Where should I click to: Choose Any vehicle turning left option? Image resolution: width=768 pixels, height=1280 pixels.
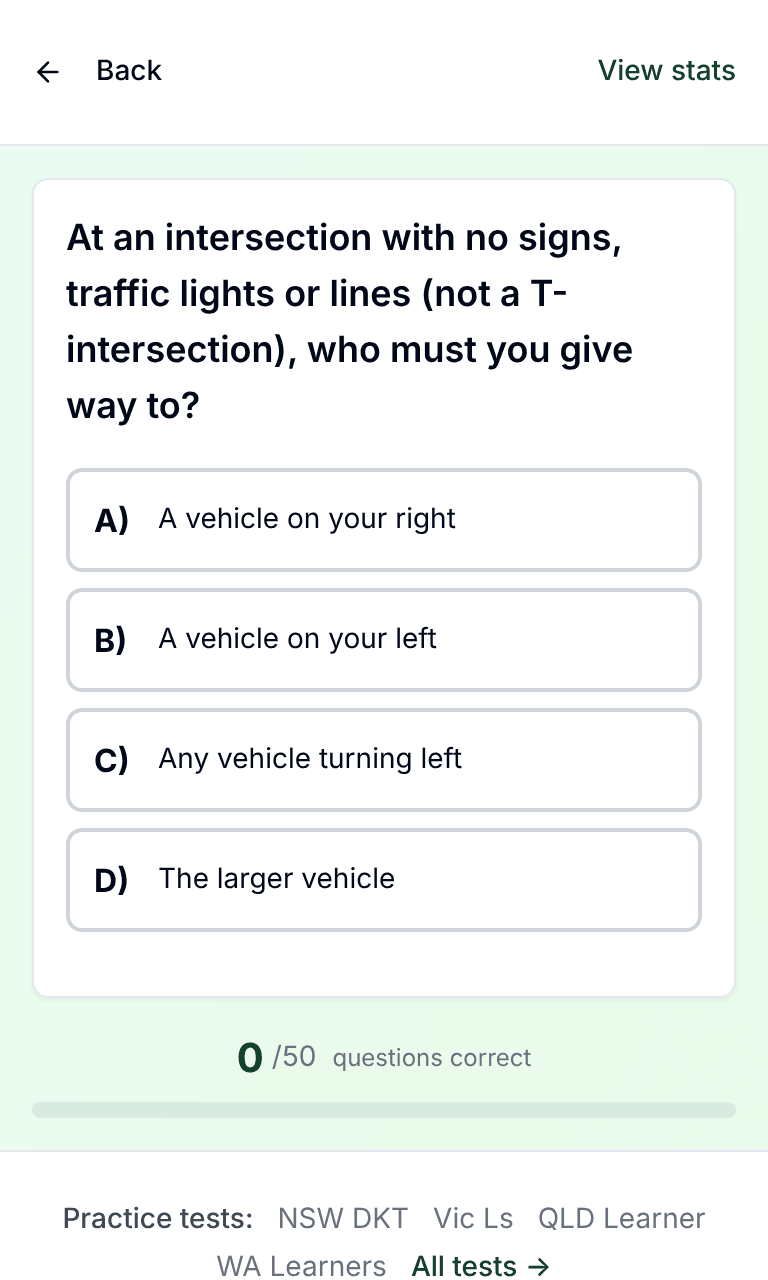click(x=384, y=760)
